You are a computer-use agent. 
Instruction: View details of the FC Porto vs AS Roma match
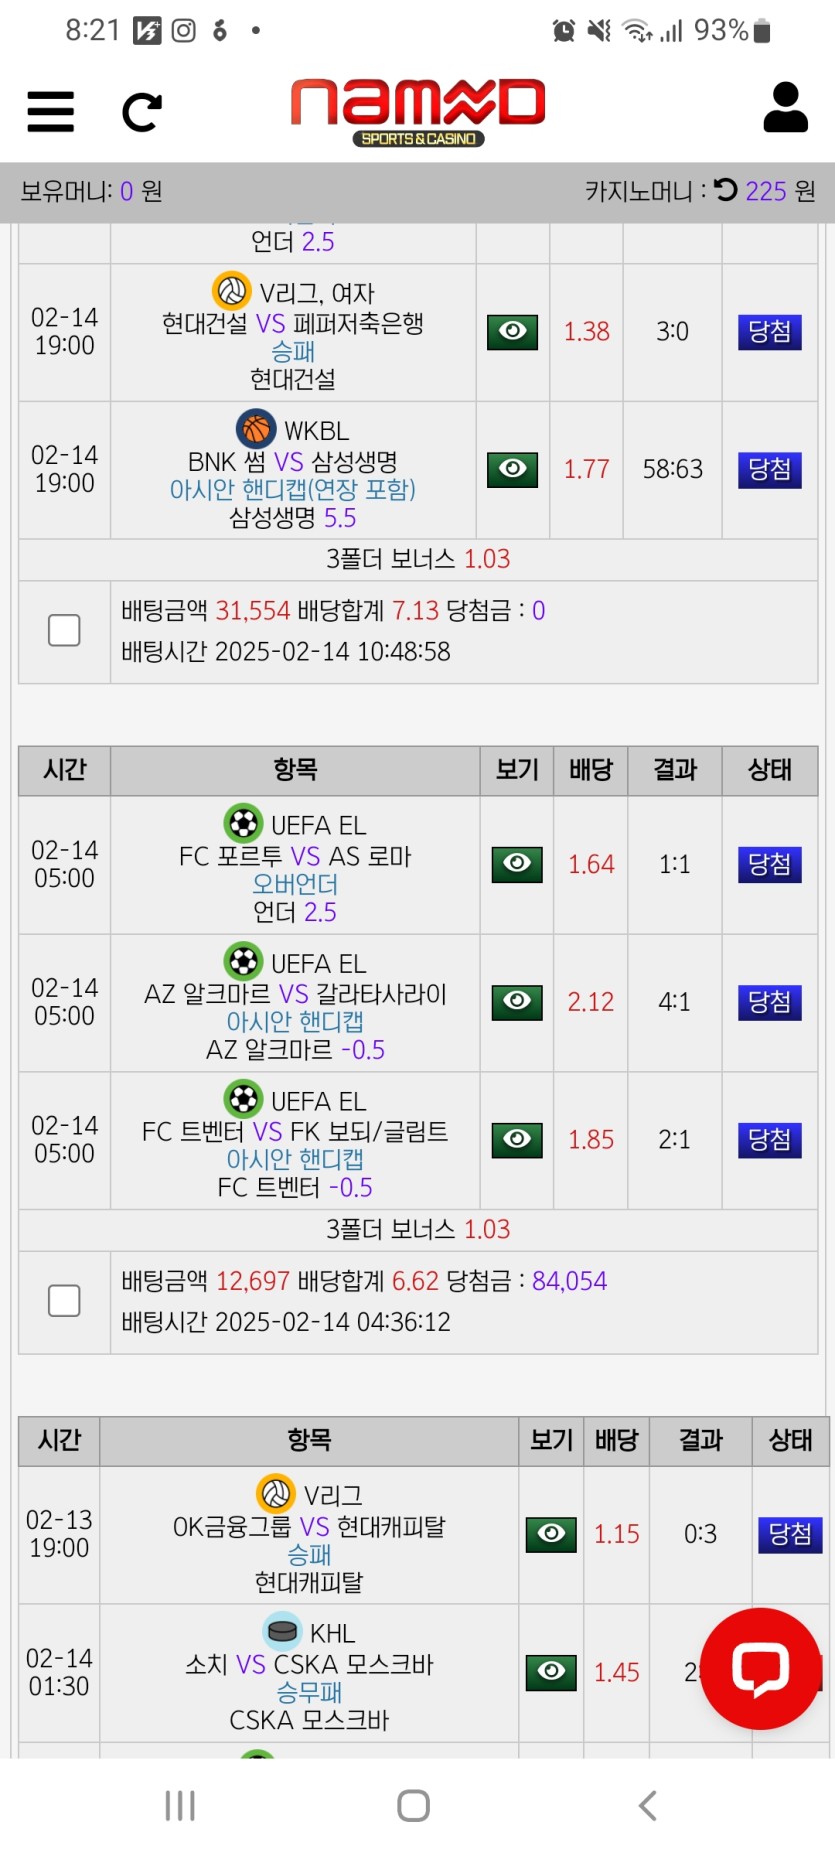(517, 863)
